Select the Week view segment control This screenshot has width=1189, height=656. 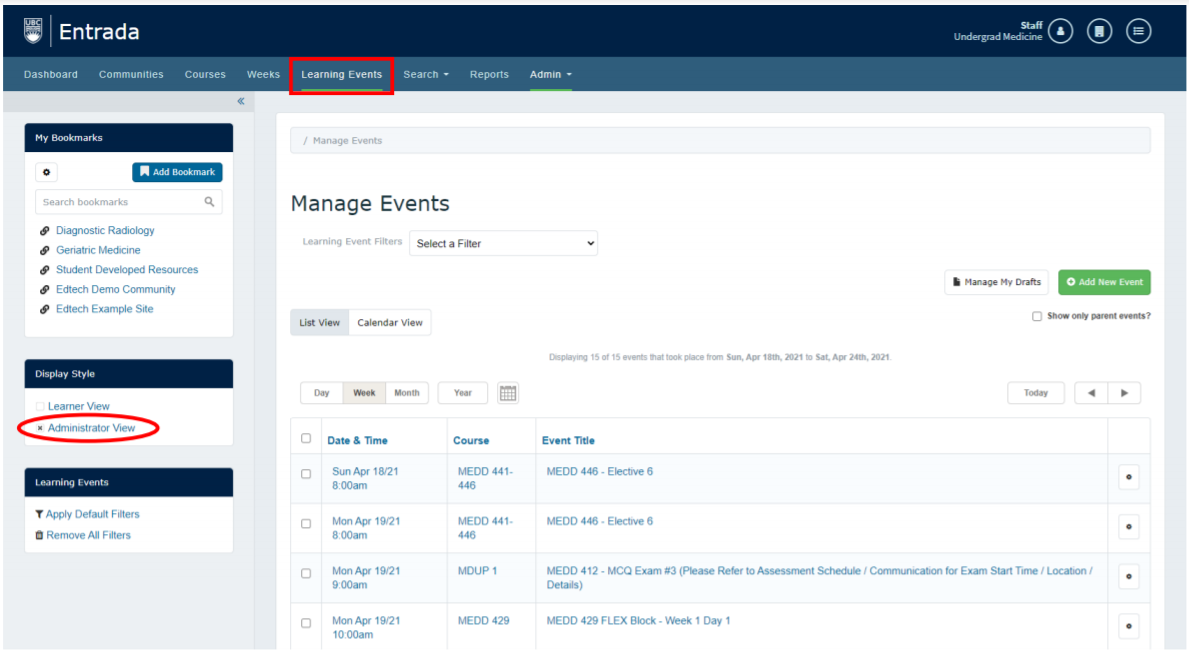pyautogui.click(x=364, y=393)
